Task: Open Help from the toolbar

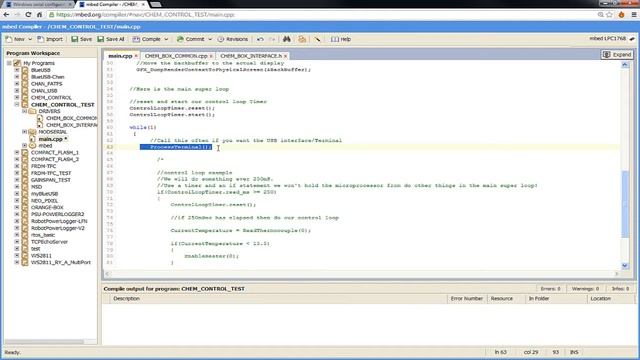Action: (341, 39)
